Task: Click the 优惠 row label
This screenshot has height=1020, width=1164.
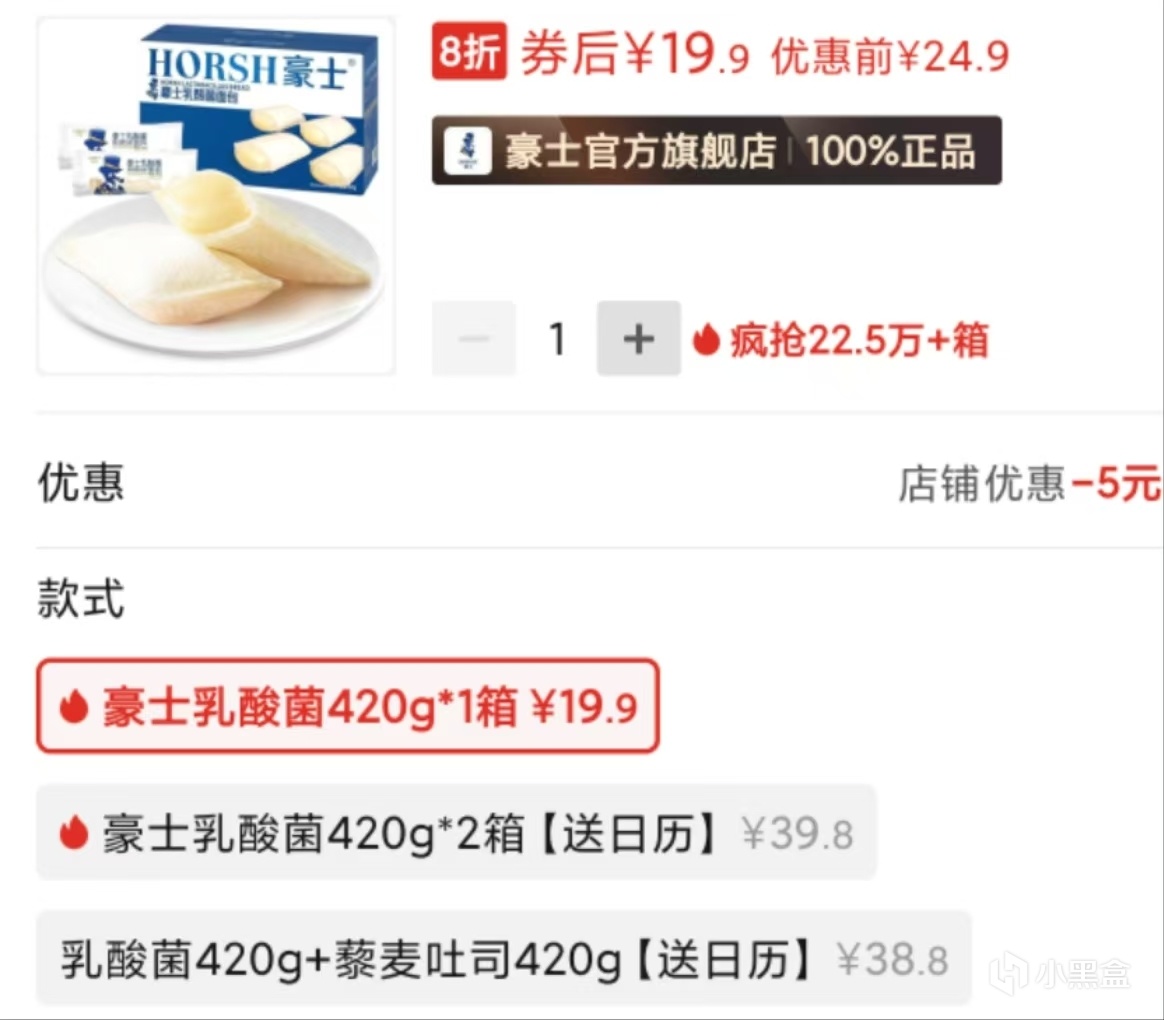Action: [81, 483]
